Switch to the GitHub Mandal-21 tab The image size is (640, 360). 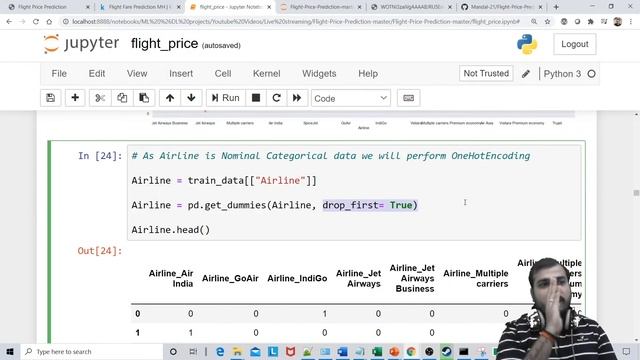502,7
